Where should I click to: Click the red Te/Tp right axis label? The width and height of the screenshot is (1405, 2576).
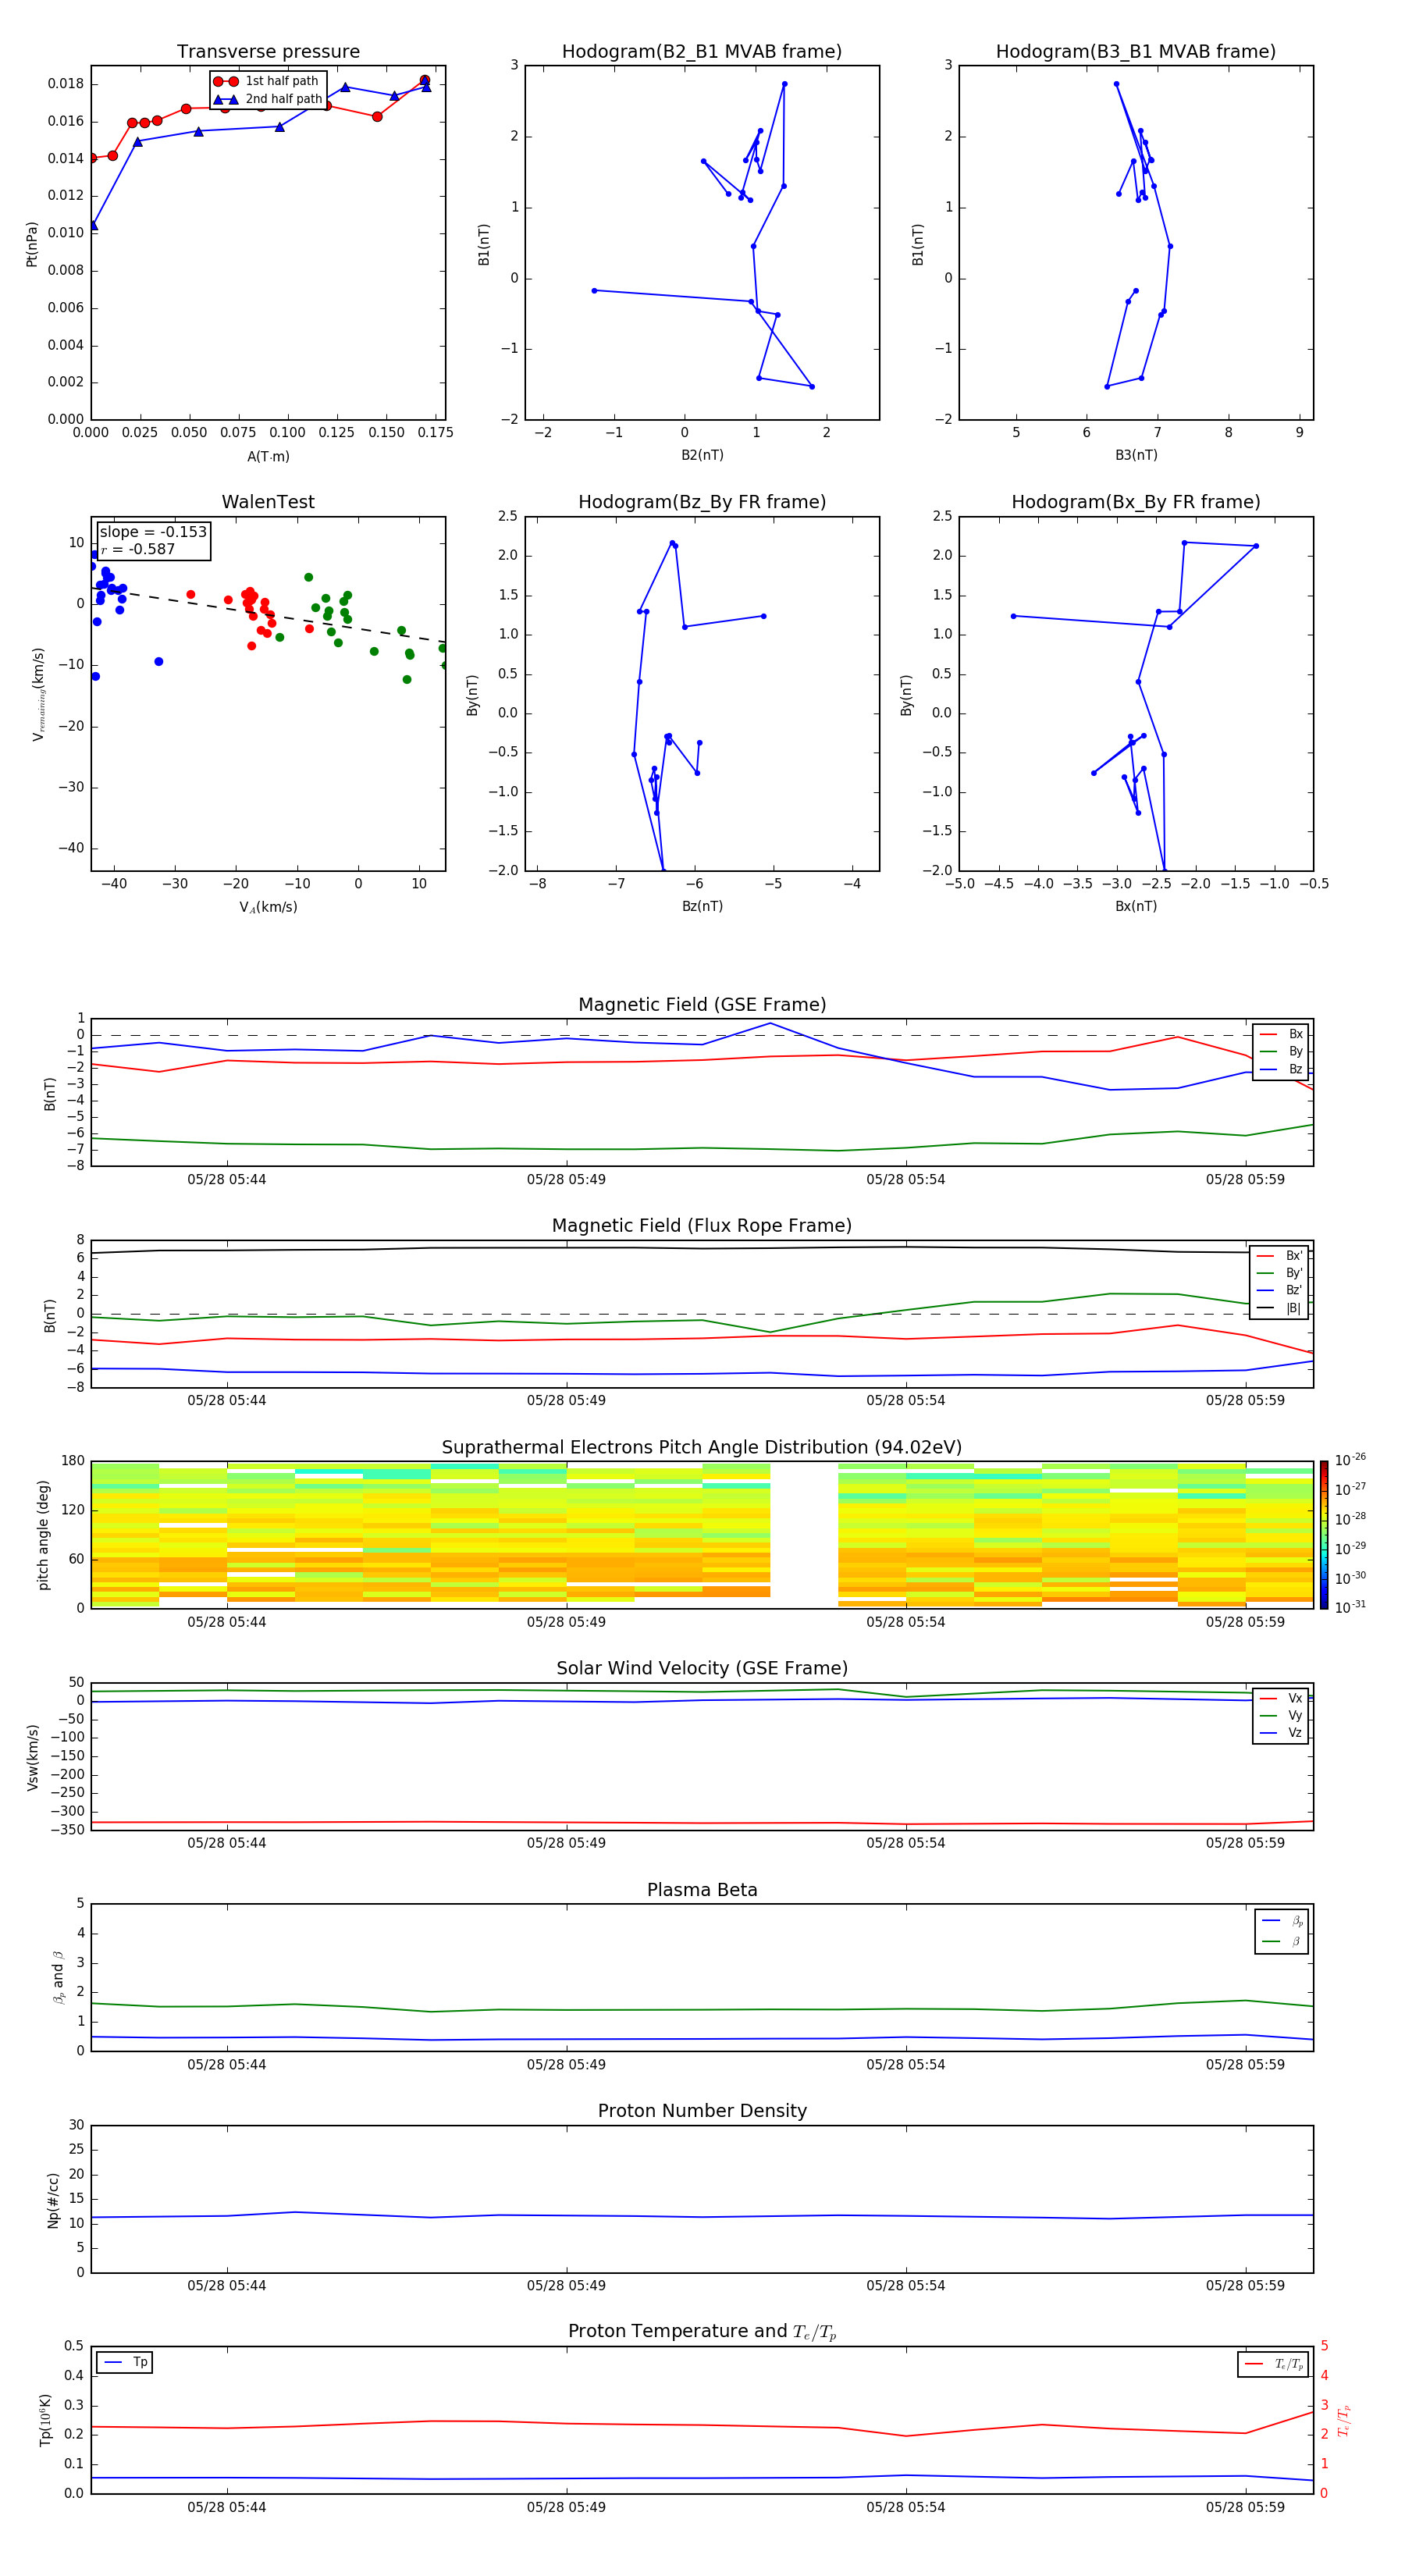click(1343, 2420)
